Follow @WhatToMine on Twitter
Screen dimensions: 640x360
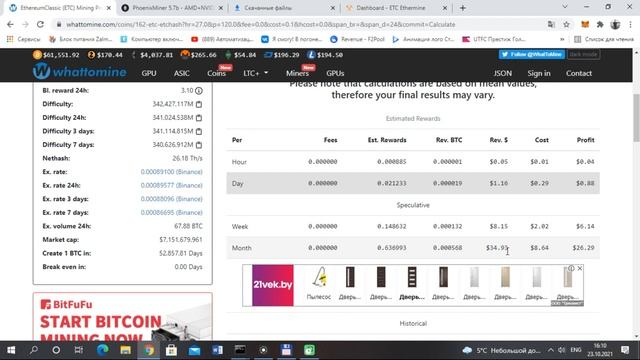click(x=531, y=54)
